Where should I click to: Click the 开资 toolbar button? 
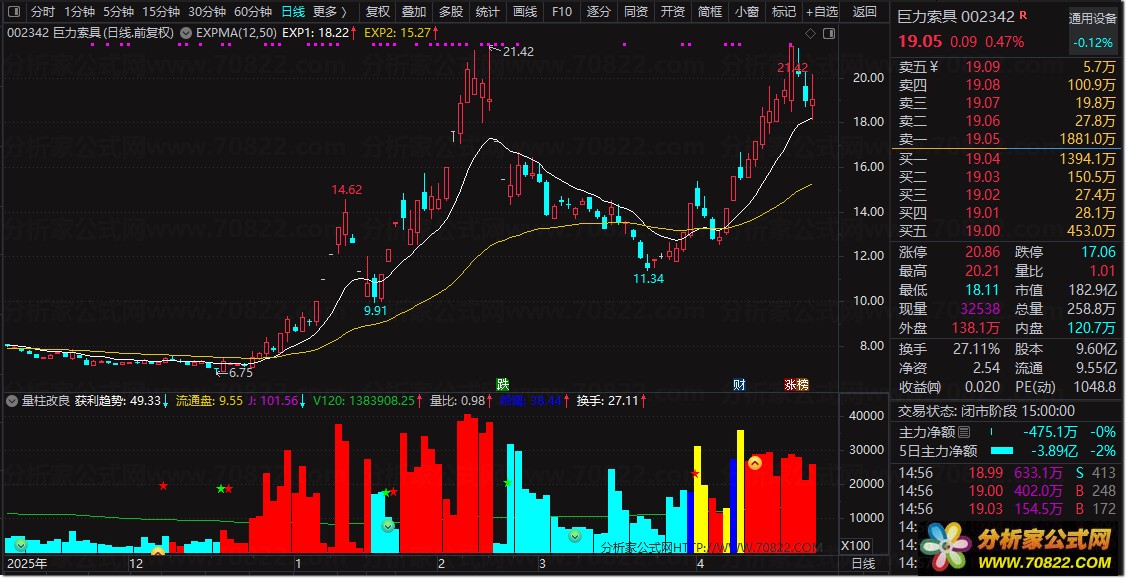tap(673, 12)
